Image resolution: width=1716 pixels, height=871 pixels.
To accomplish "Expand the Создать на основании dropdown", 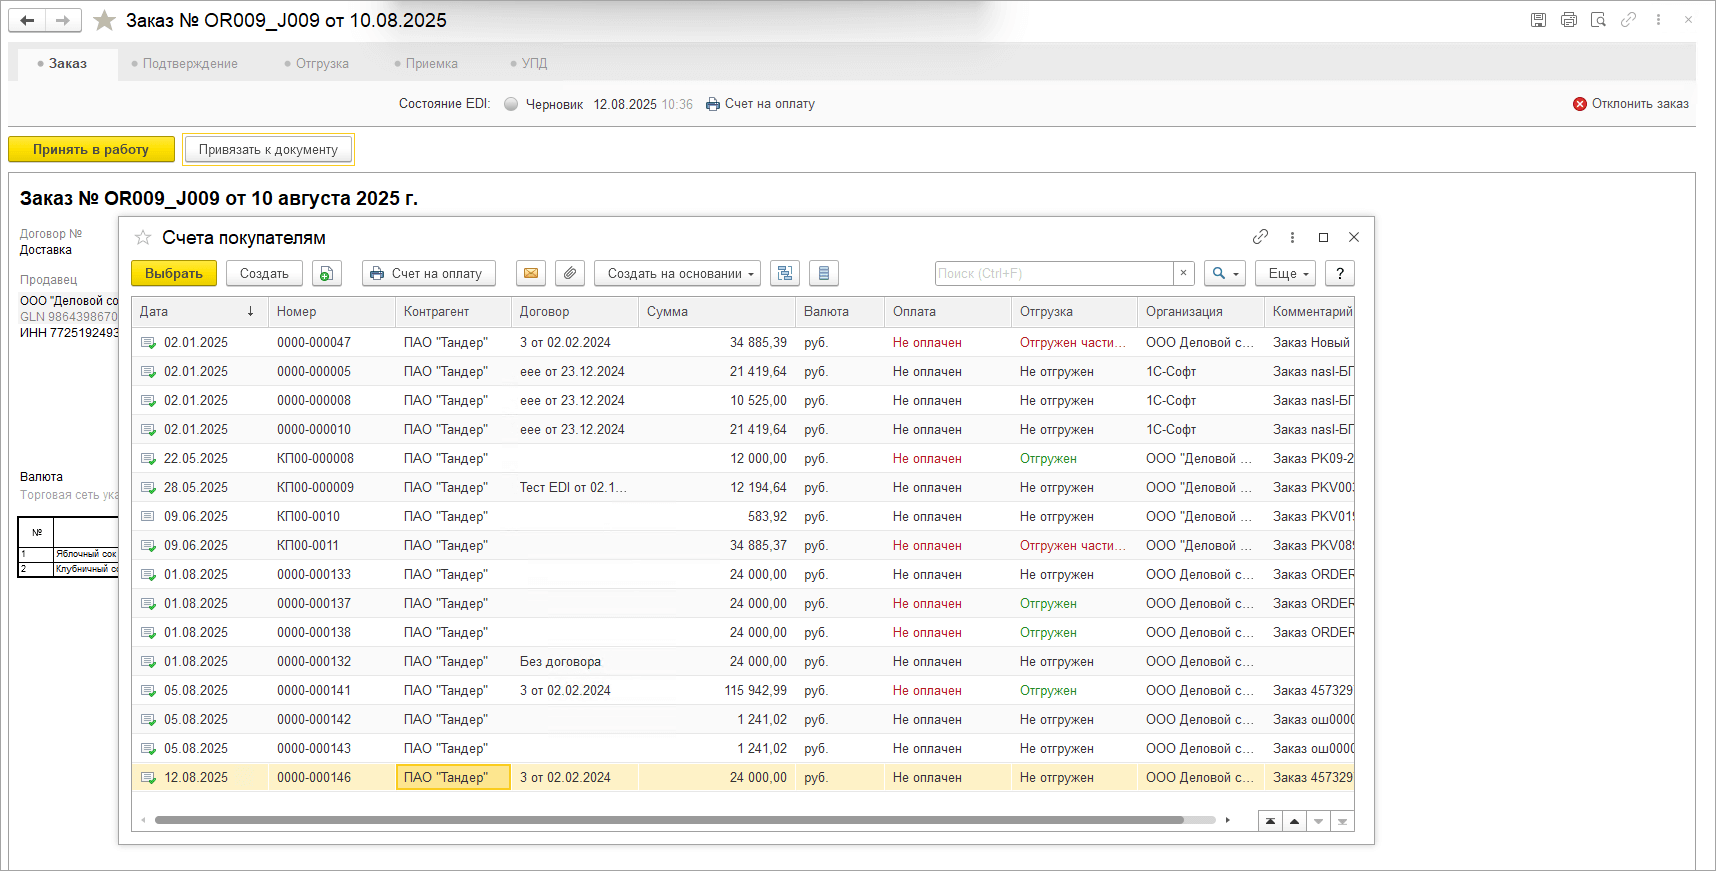I will click(677, 273).
